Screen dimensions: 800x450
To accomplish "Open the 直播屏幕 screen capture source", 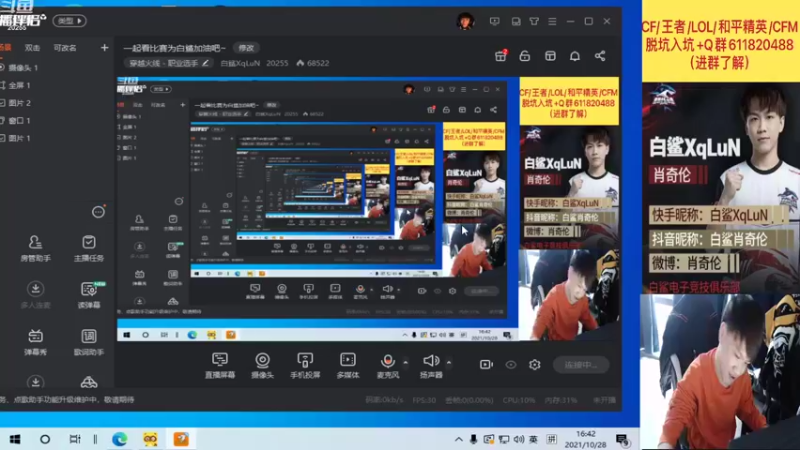I will click(x=220, y=365).
